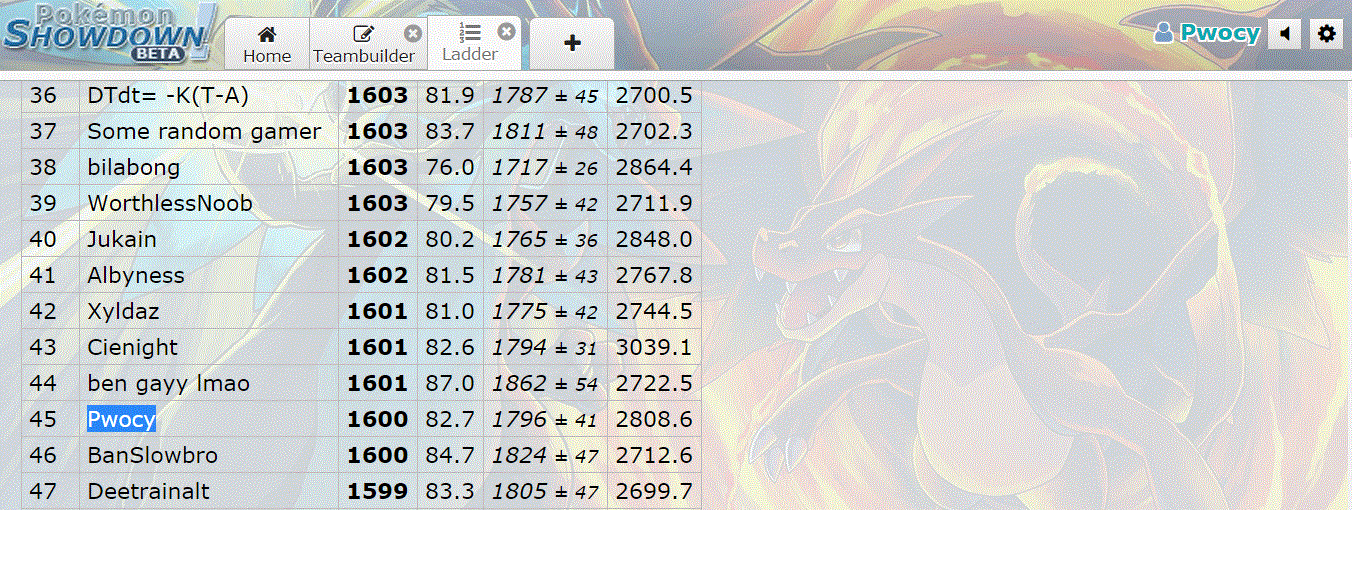Click COIL value 2864.4
Viewport: 1366px width, 574px height.
tap(654, 168)
